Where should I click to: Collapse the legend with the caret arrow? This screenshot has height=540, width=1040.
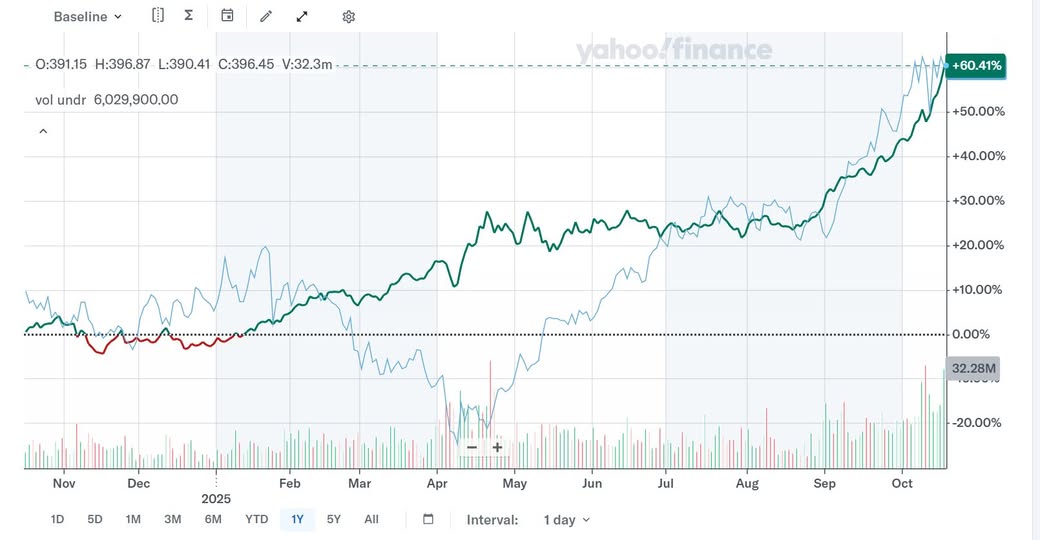click(x=43, y=131)
